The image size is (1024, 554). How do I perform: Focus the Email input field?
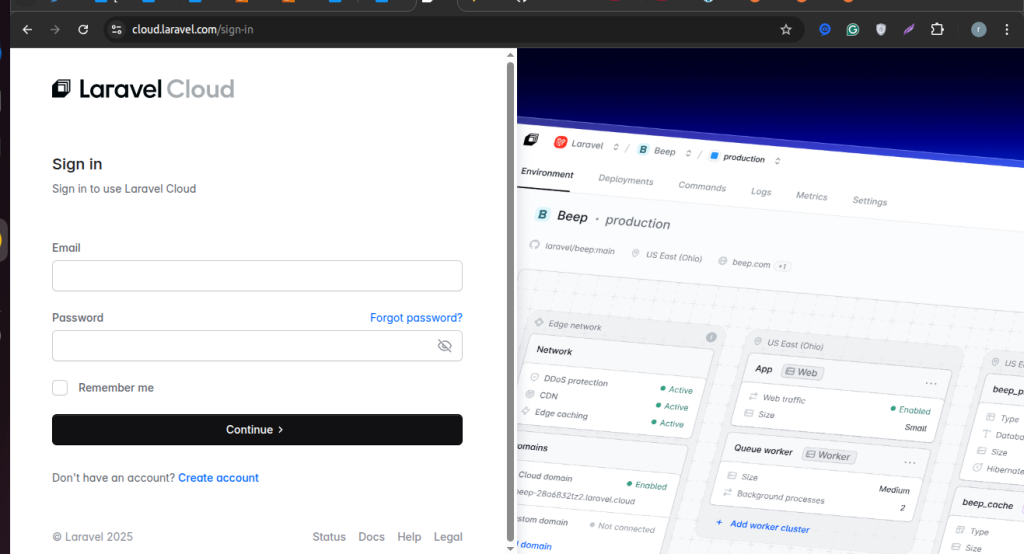[x=257, y=276]
